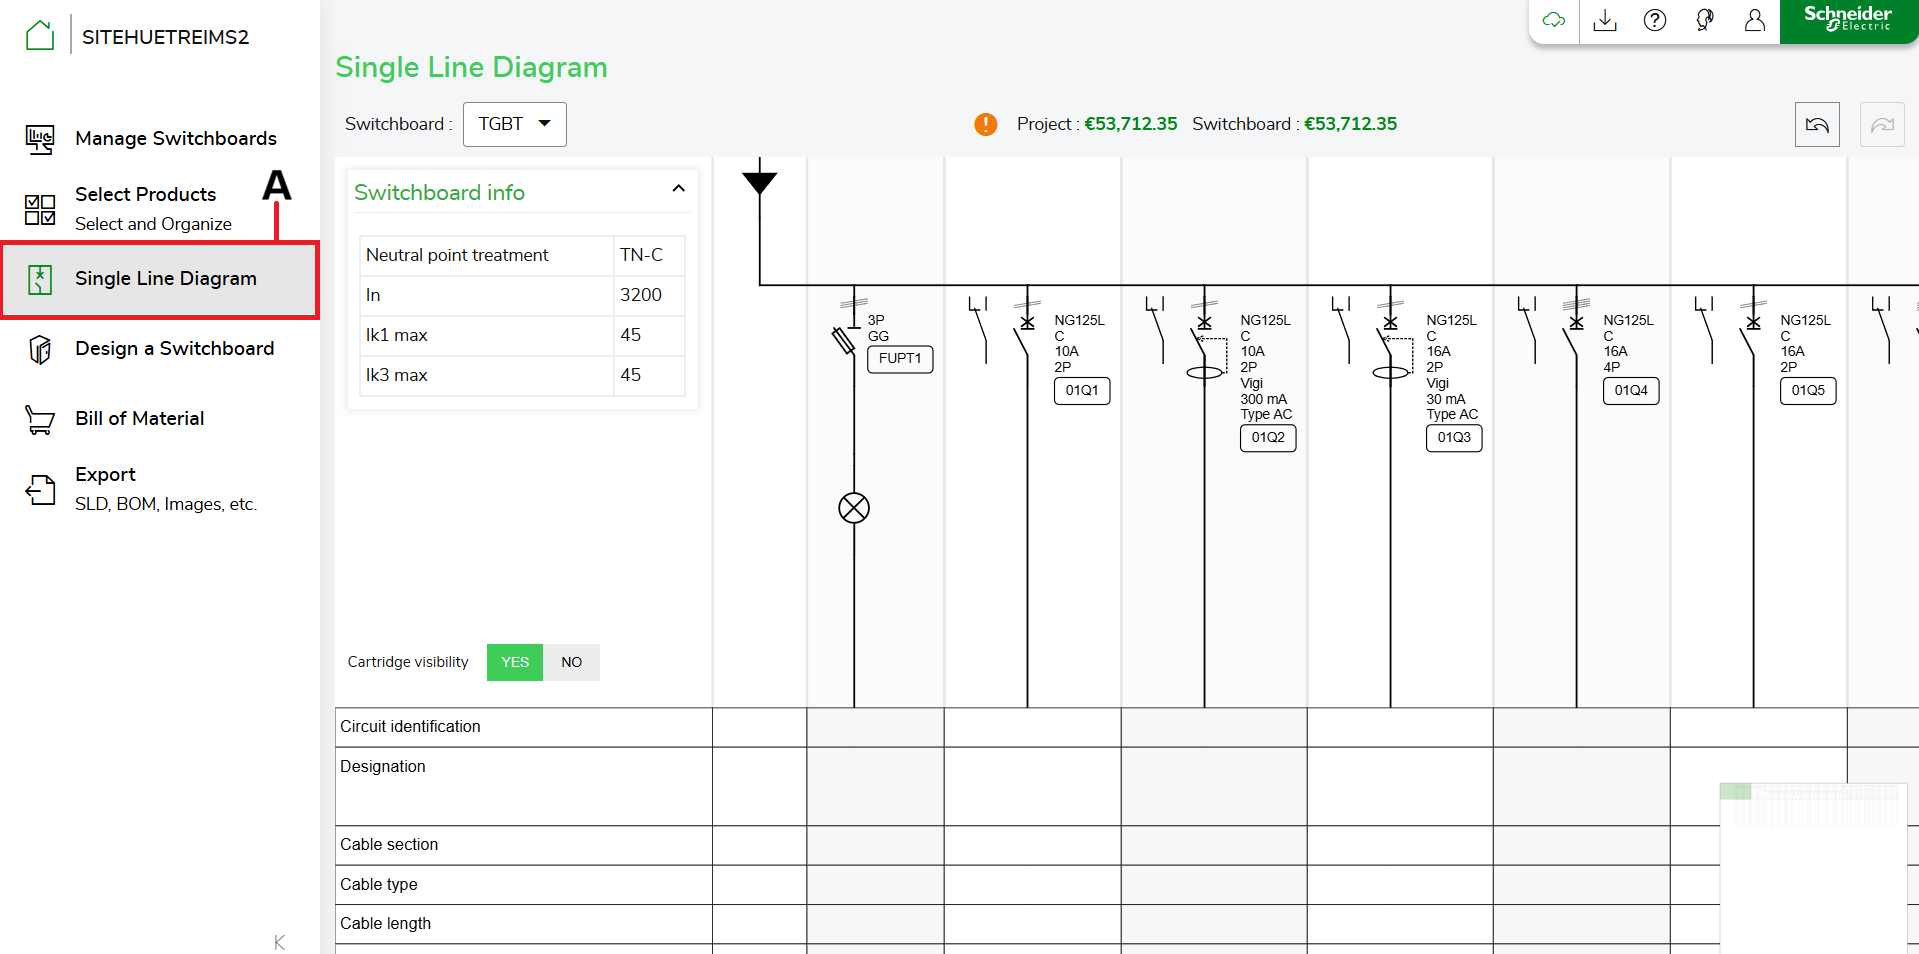Click the Switchboard price €53,712.35
This screenshot has width=1919, height=954.
(x=1351, y=124)
